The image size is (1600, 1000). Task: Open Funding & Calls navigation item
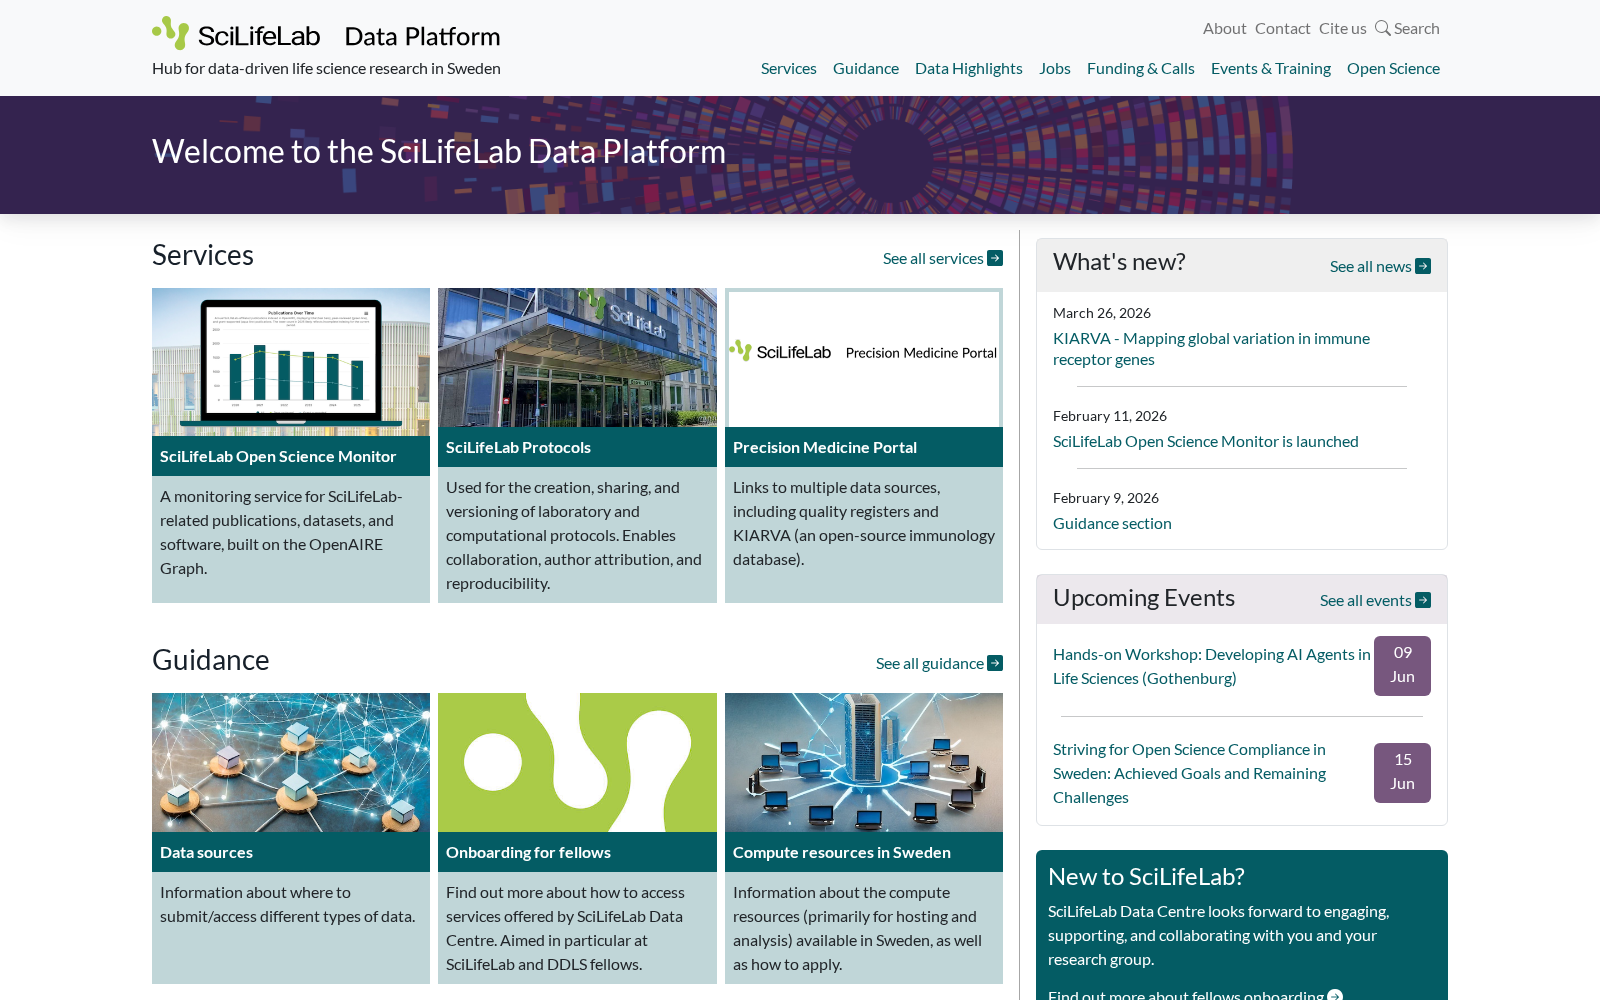[x=1140, y=68]
